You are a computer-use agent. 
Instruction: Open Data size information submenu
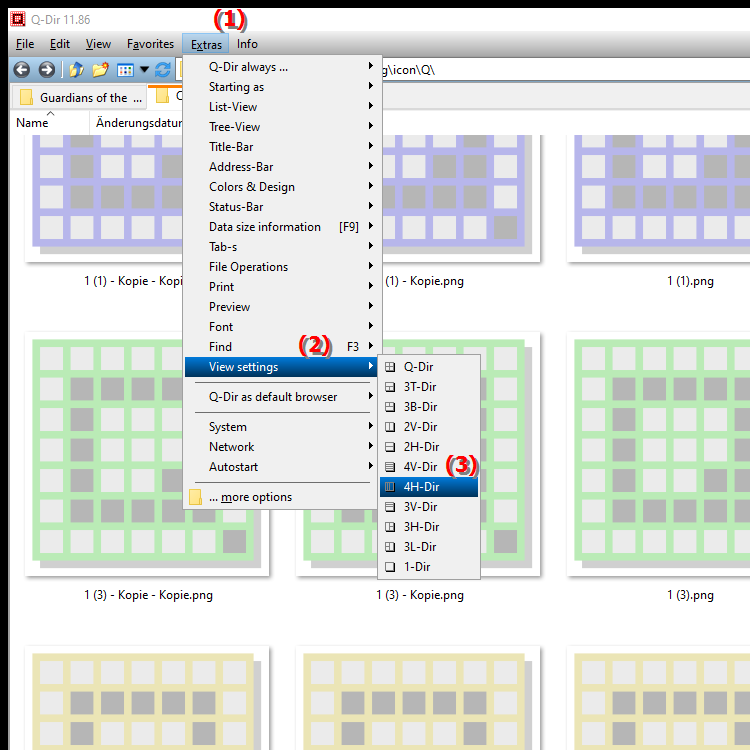[x=283, y=227]
